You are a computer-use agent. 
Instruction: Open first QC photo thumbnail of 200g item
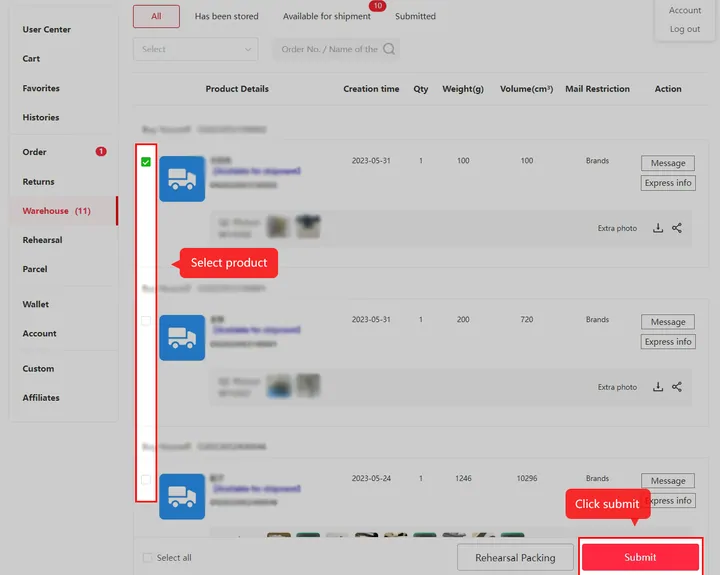(x=278, y=385)
